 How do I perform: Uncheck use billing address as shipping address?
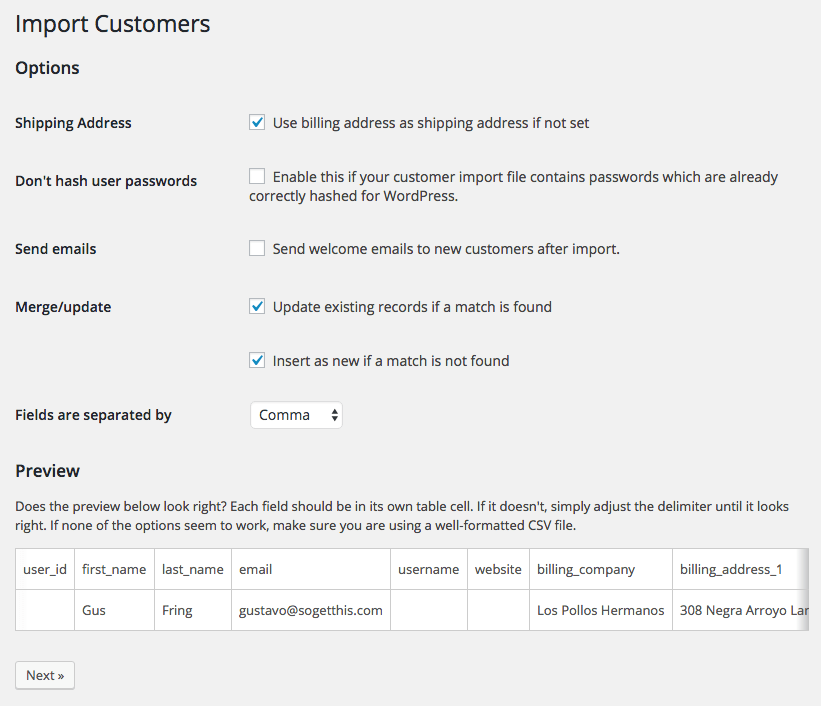(x=257, y=123)
